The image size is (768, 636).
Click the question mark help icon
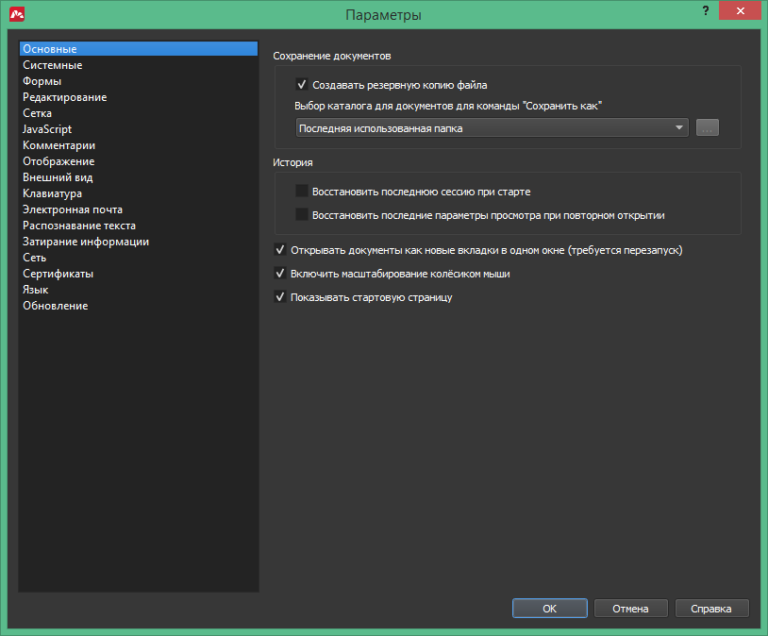(705, 11)
